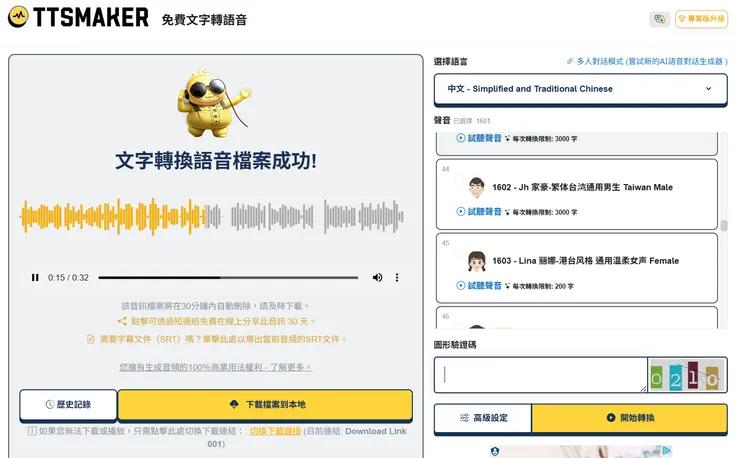Click the SRT document icon
This screenshot has width=740, height=458.
point(91,339)
